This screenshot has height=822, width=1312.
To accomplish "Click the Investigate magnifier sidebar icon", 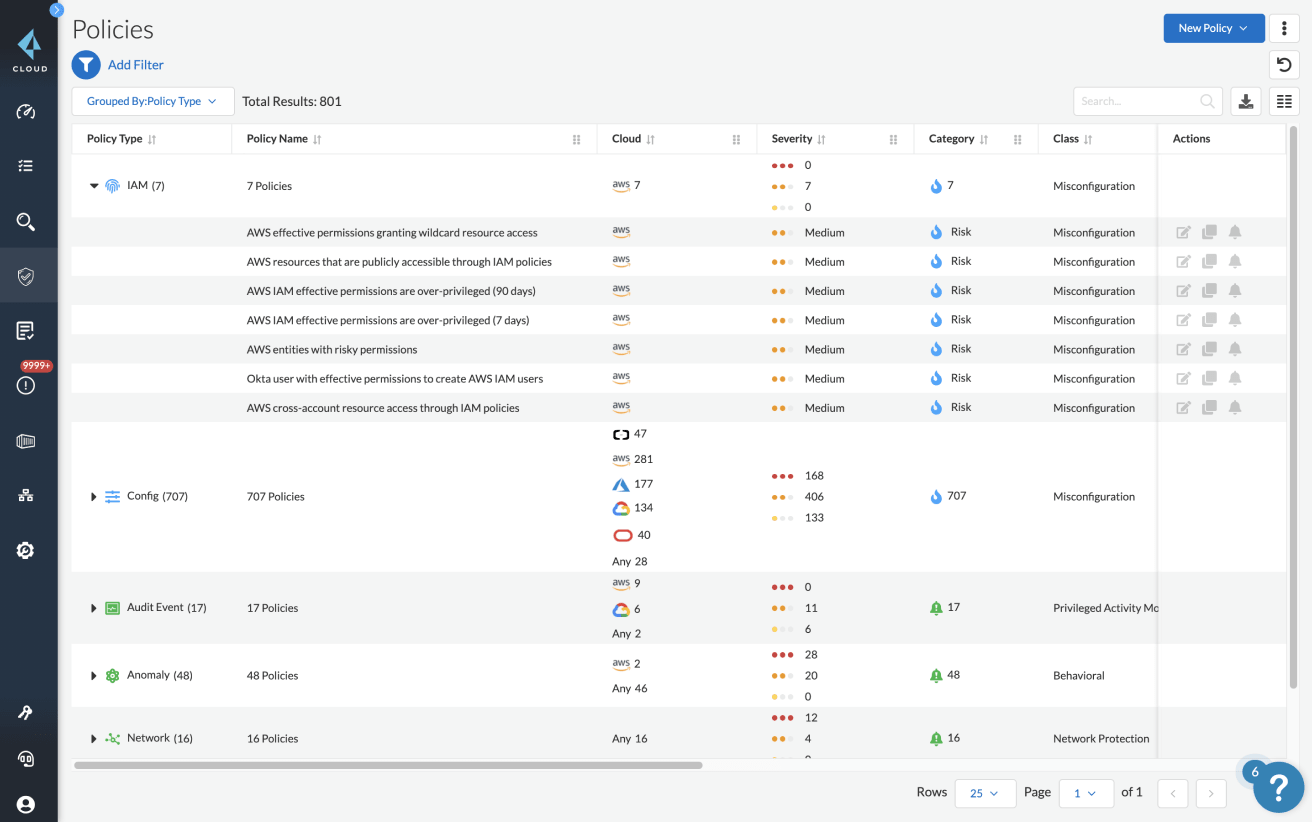I will (x=26, y=222).
